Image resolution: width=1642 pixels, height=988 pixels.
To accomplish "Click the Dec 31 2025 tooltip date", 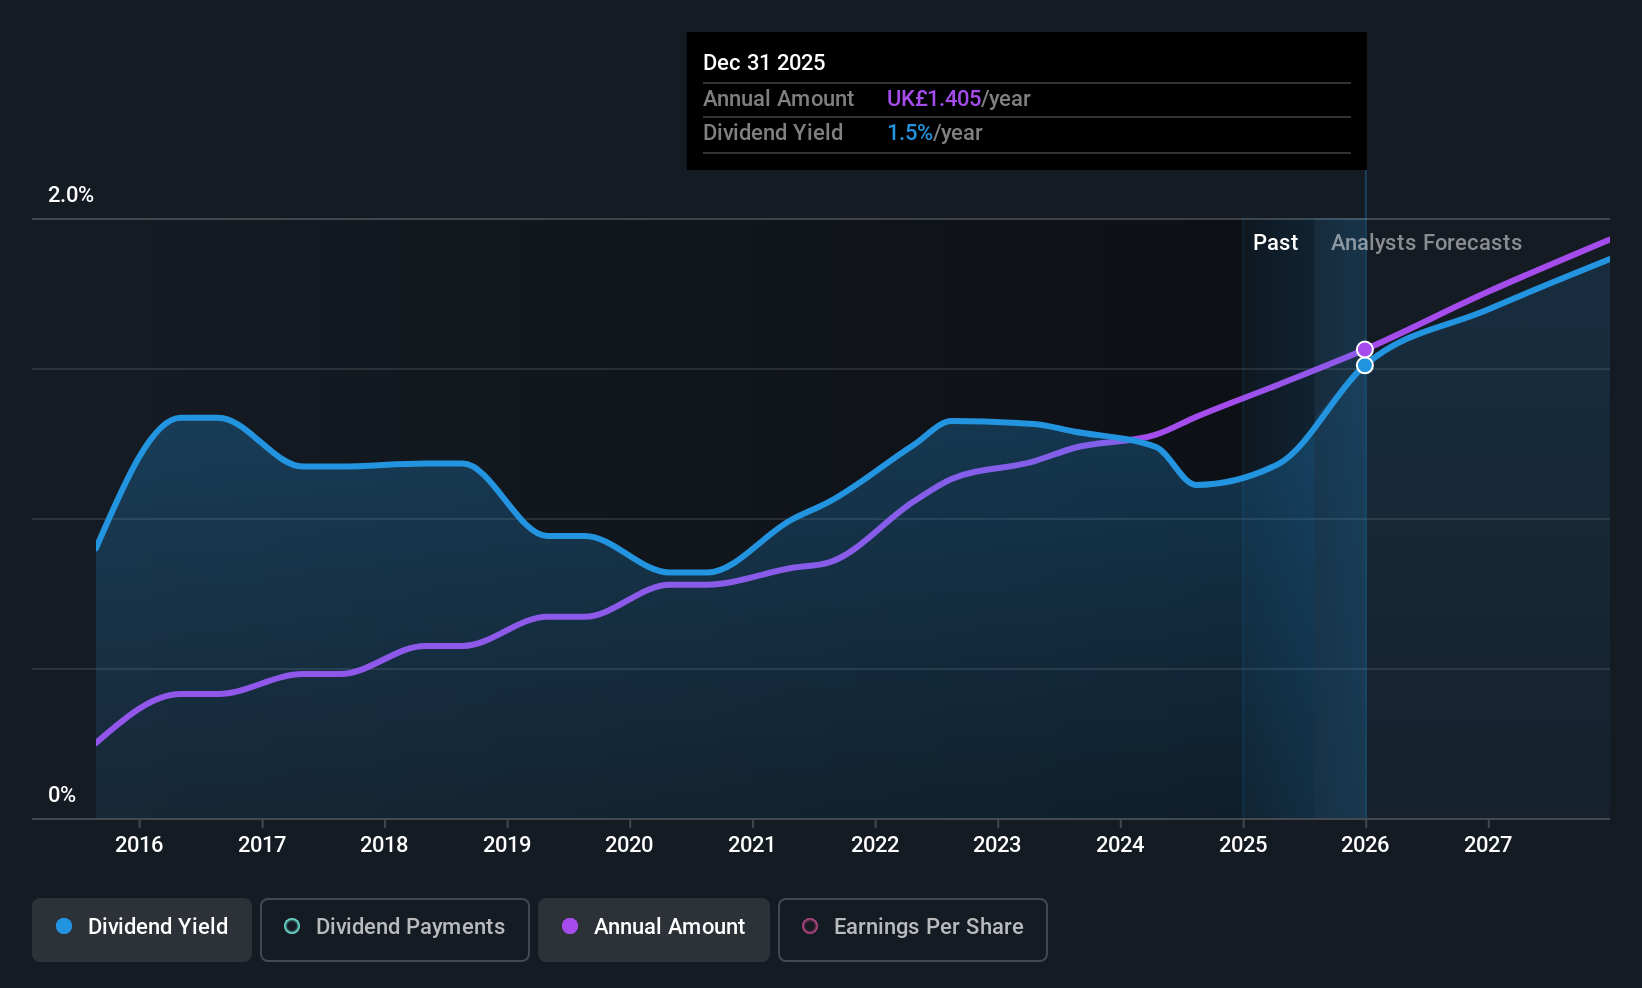I will tap(764, 63).
